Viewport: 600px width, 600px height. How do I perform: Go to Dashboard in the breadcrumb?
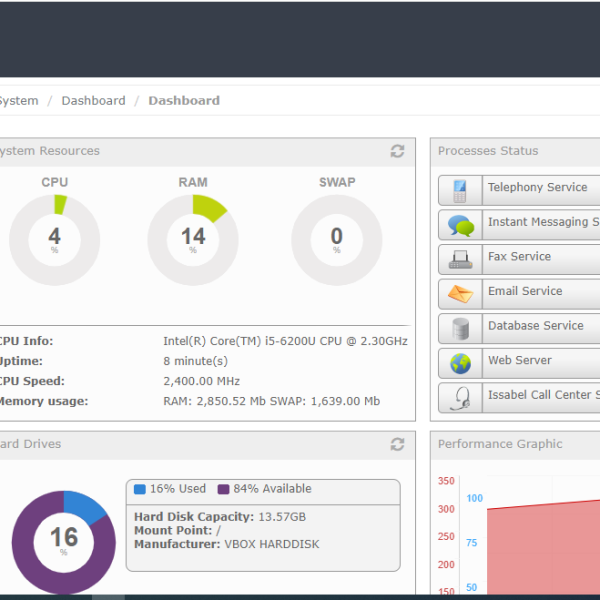(93, 101)
